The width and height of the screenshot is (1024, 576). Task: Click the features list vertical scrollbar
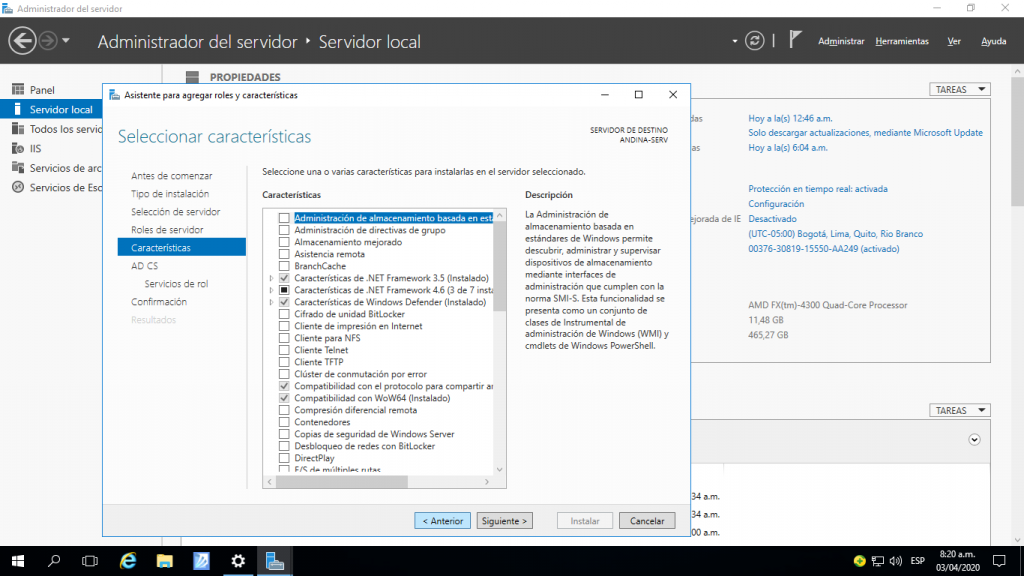pos(500,266)
